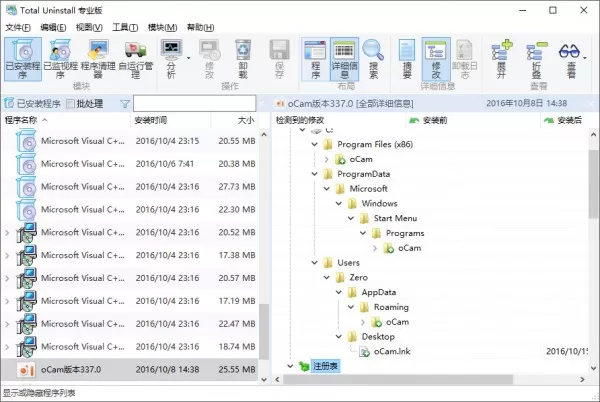Toggle the 详细信息 layout panel button
The height and width of the screenshot is (402, 600).
pos(344,59)
